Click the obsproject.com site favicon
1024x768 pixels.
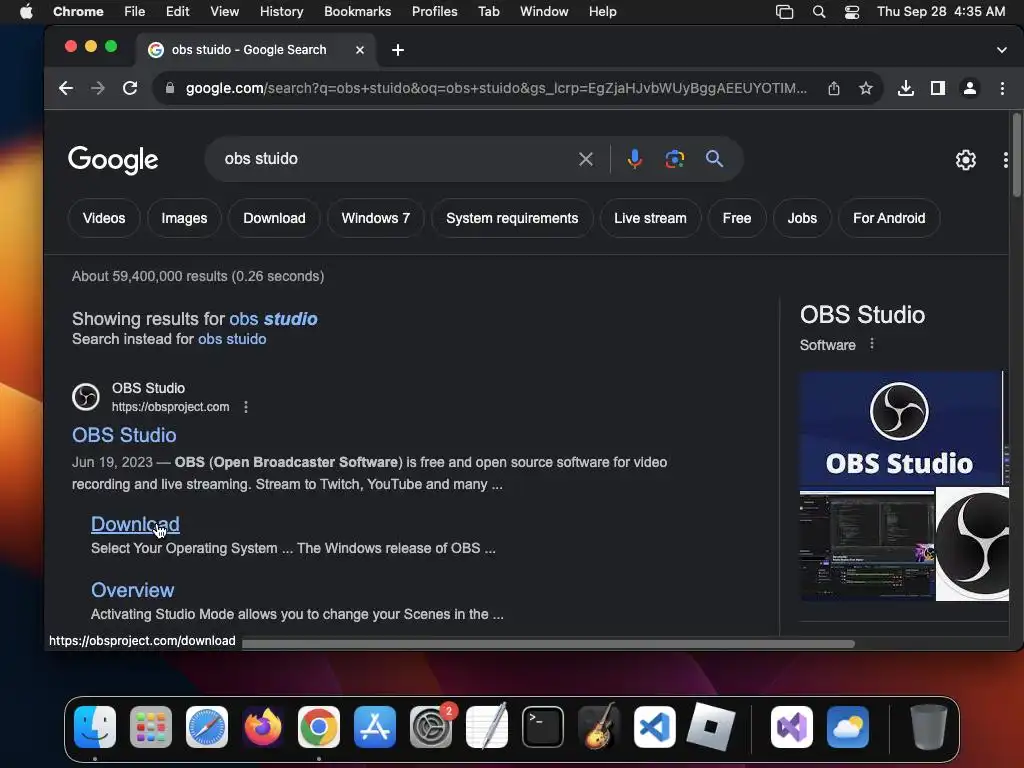[x=86, y=396]
